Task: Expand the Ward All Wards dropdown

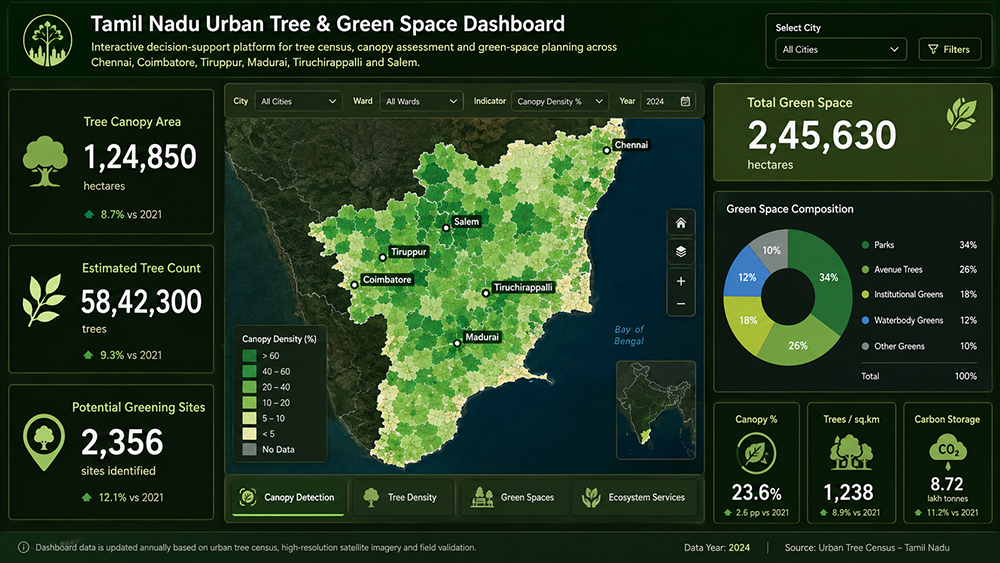Action: point(421,101)
